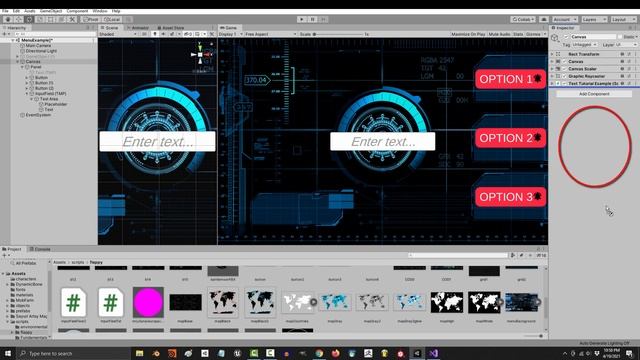The image size is (640, 360).
Task: Click the Pause button in the toolbar
Action: coord(313,19)
